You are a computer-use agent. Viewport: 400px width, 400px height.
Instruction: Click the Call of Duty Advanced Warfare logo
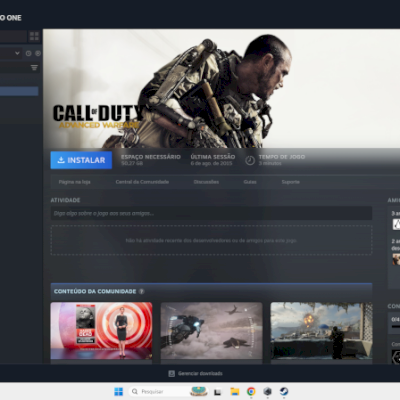click(x=98, y=117)
